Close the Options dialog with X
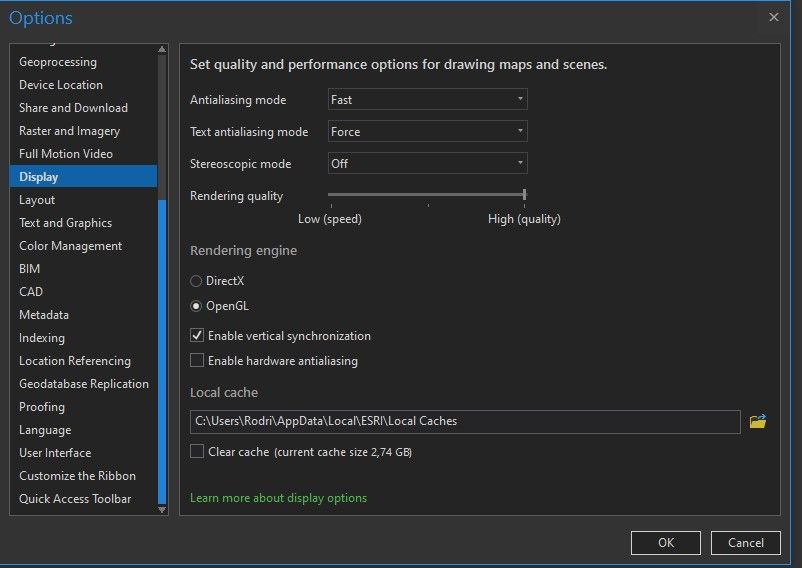 [774, 17]
